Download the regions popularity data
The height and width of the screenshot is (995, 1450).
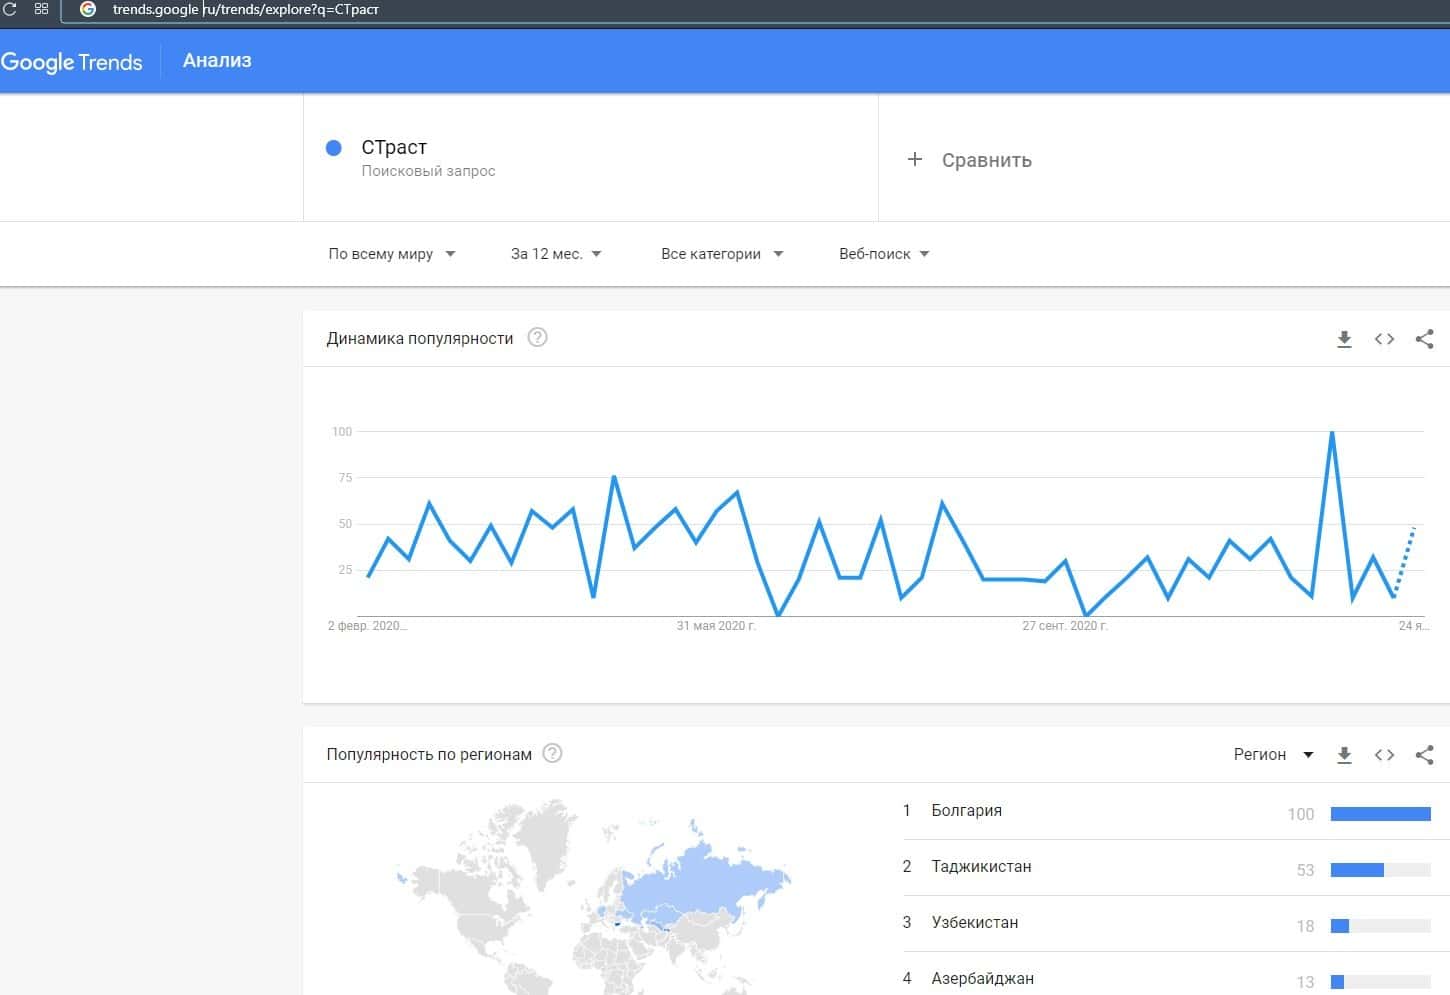(x=1344, y=755)
